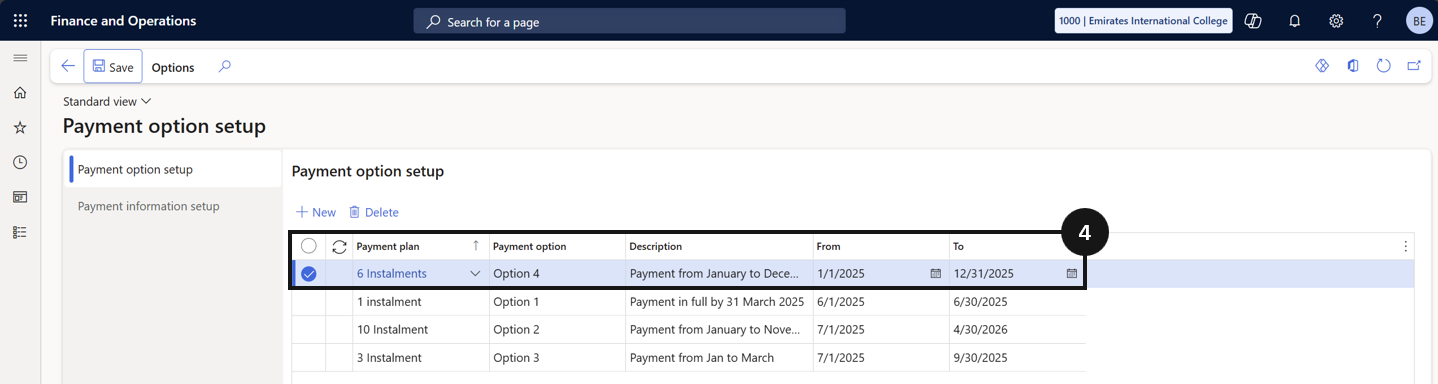
Task: Open Modules list icon in sidebar
Action: [x=20, y=232]
